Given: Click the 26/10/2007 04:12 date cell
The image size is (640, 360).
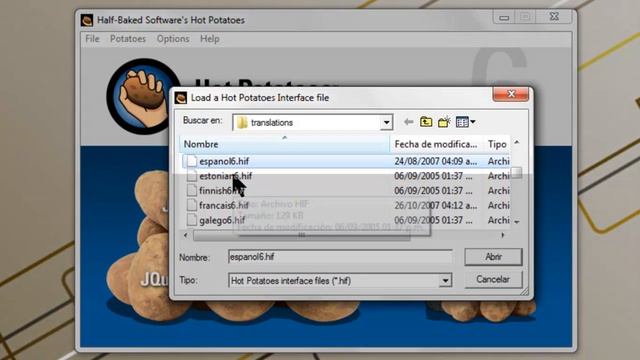Looking at the screenshot, I should (436, 205).
